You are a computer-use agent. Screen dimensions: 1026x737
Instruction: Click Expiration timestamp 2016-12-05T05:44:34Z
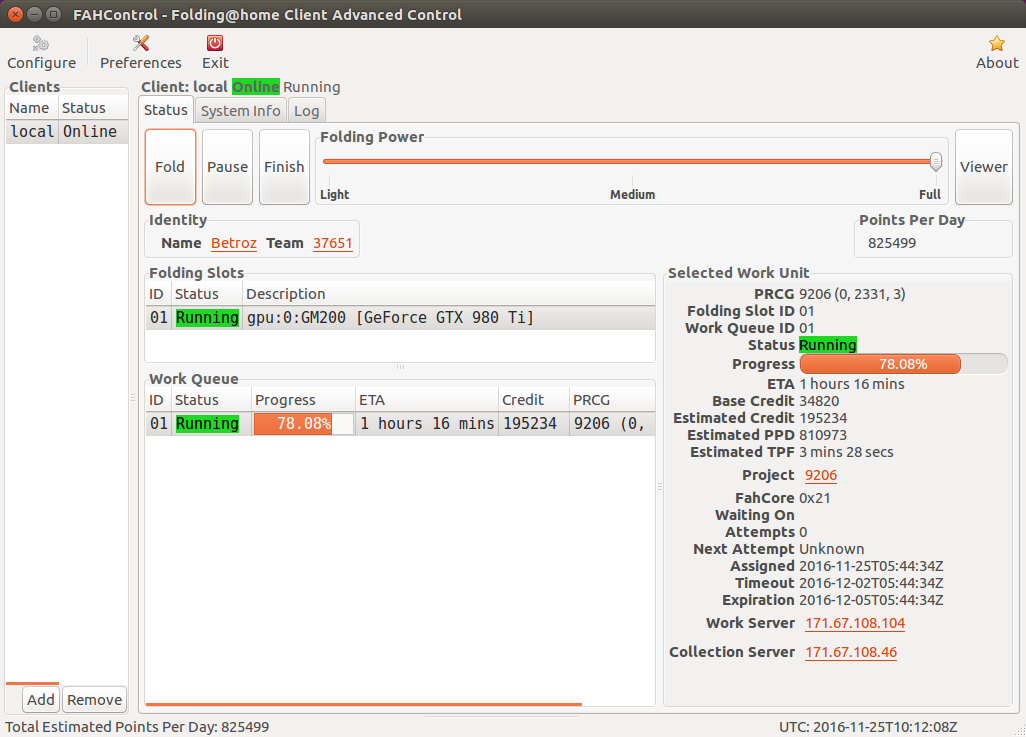(871, 600)
